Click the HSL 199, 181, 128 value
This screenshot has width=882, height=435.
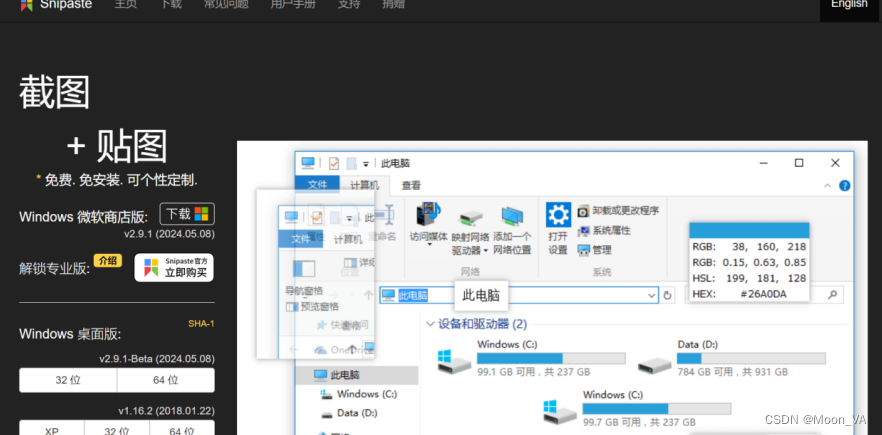coord(749,278)
